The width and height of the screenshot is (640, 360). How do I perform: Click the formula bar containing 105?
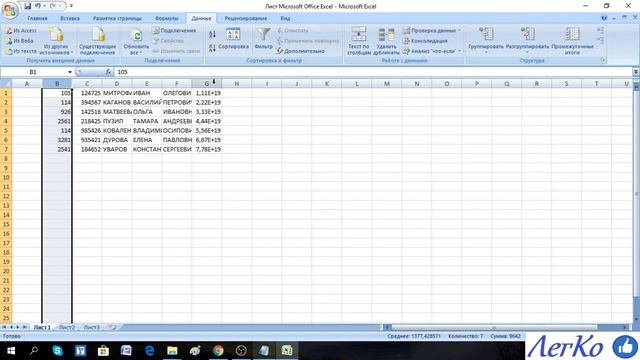373,72
